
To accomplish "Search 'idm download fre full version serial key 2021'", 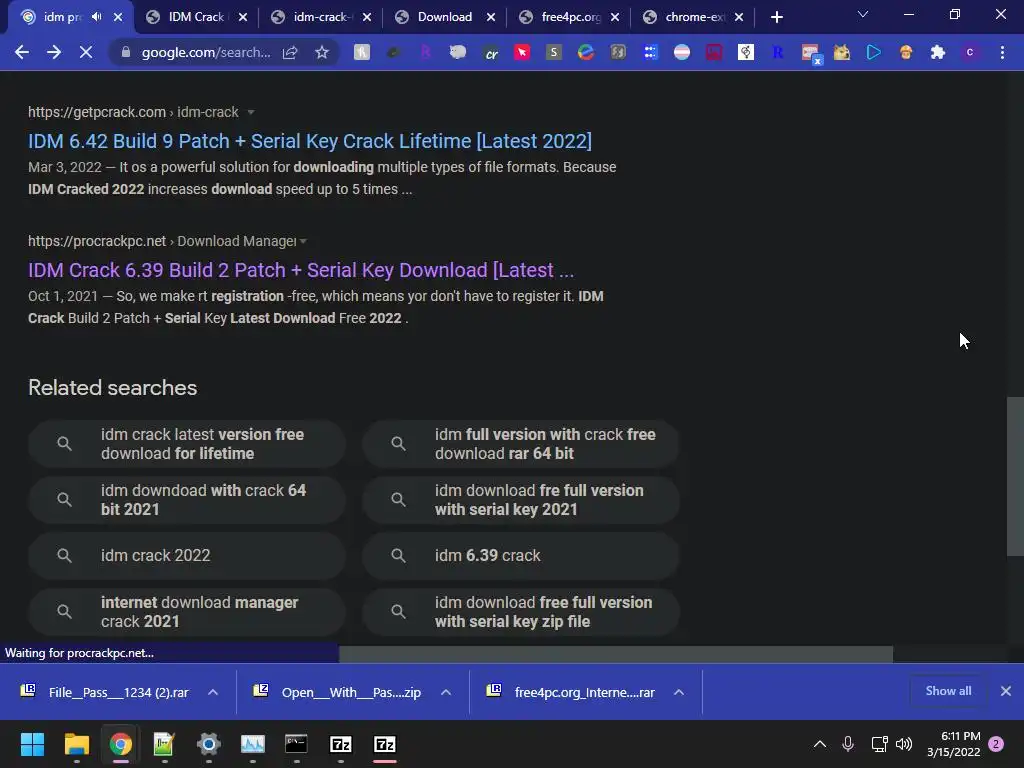I will (520, 500).
